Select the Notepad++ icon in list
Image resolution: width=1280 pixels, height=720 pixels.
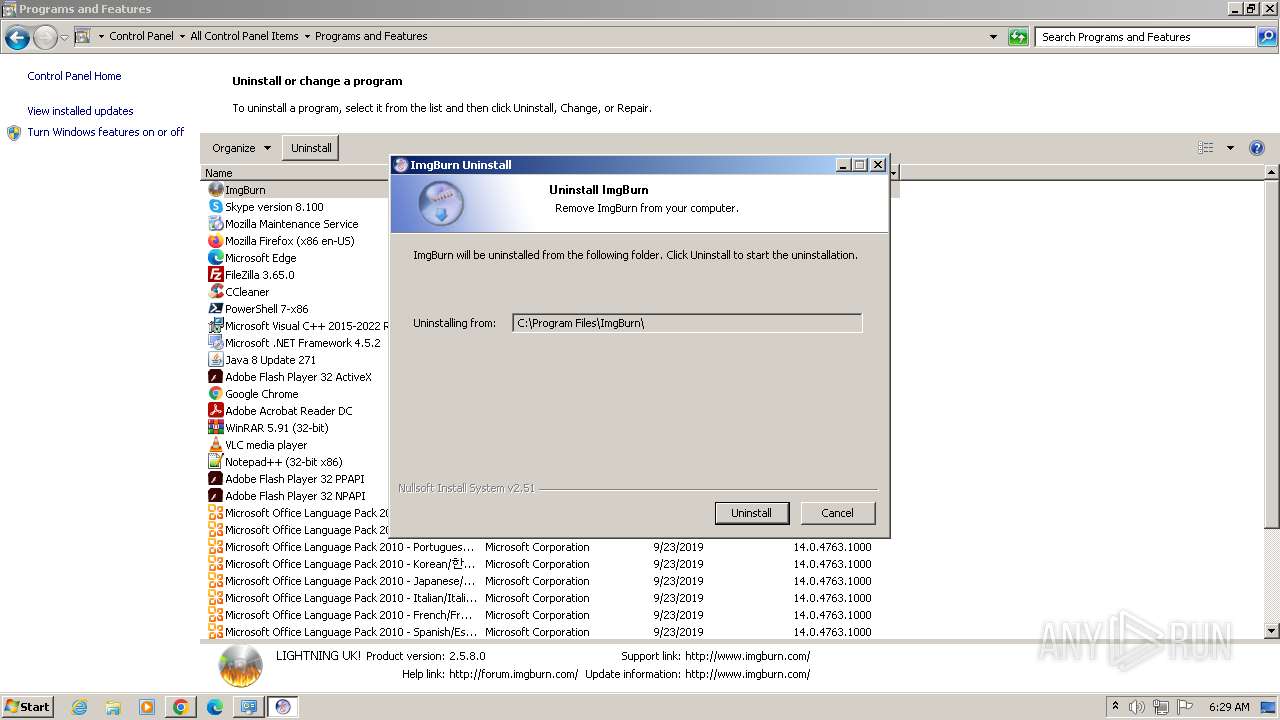215,462
